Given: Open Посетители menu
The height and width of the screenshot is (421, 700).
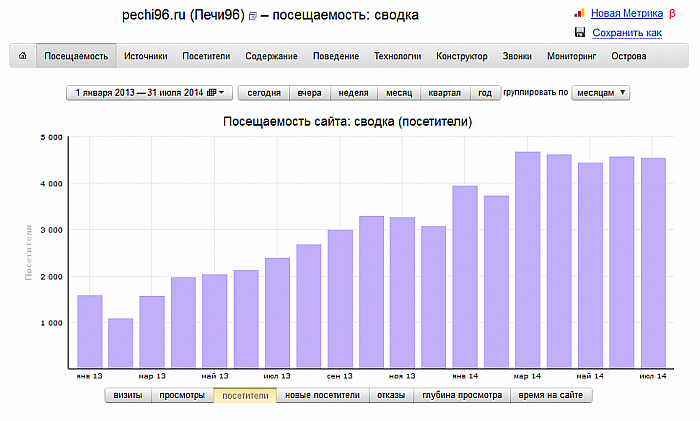Looking at the screenshot, I should tap(206, 56).
